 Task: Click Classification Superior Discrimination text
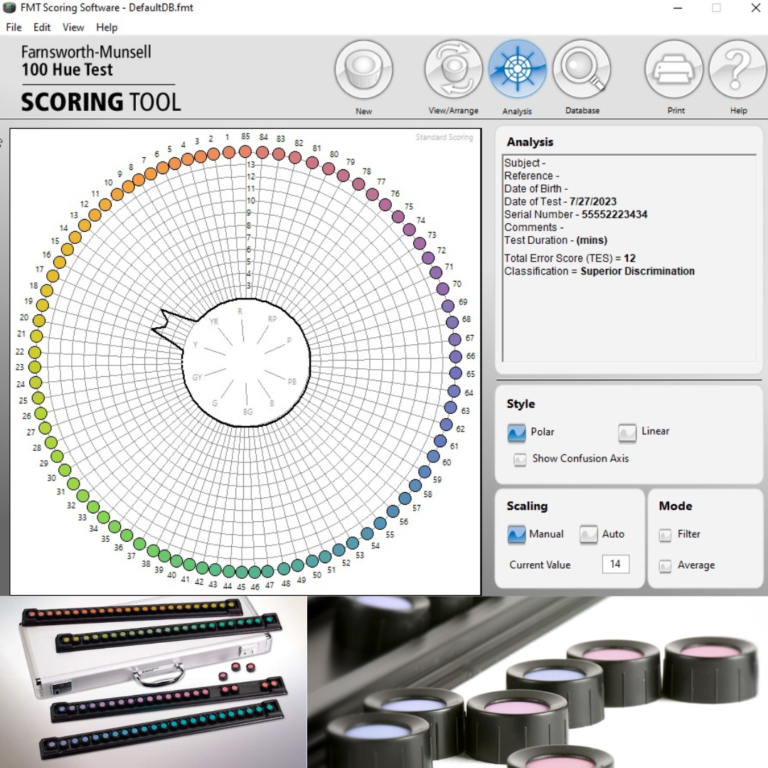click(599, 271)
